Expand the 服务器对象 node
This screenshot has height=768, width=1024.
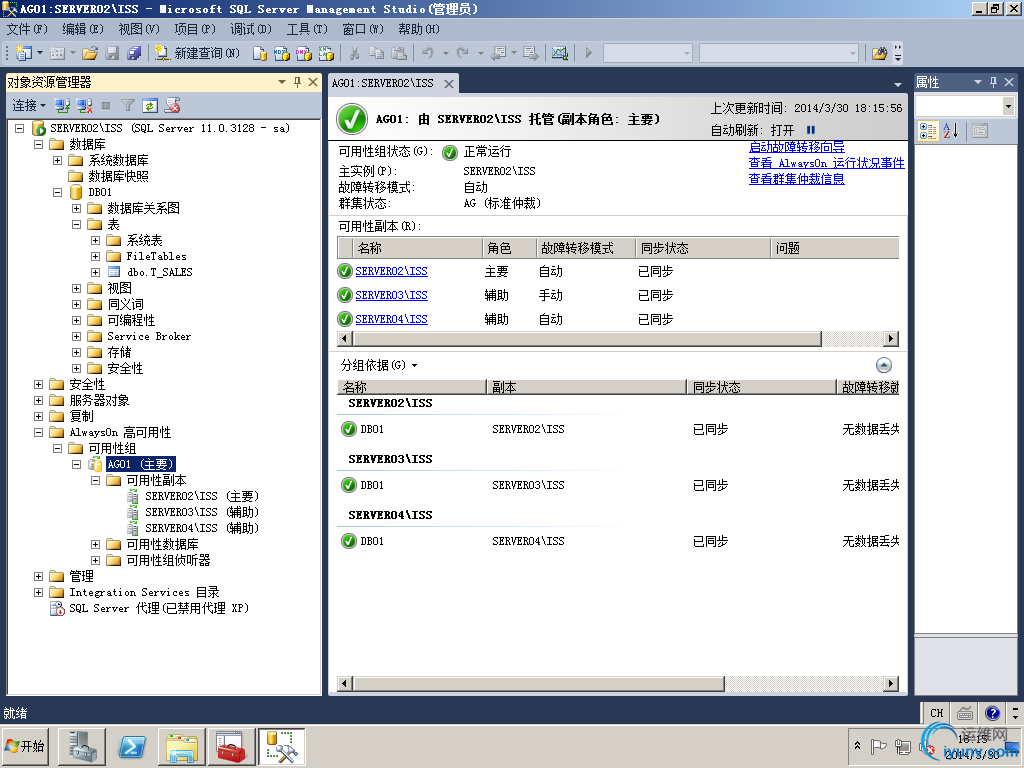tap(39, 400)
